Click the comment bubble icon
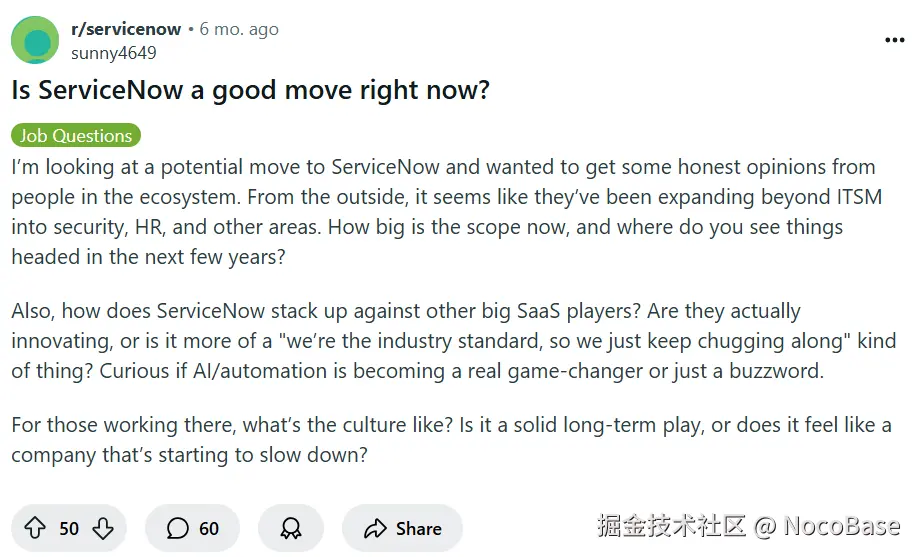The image size is (918, 557). coord(178,528)
